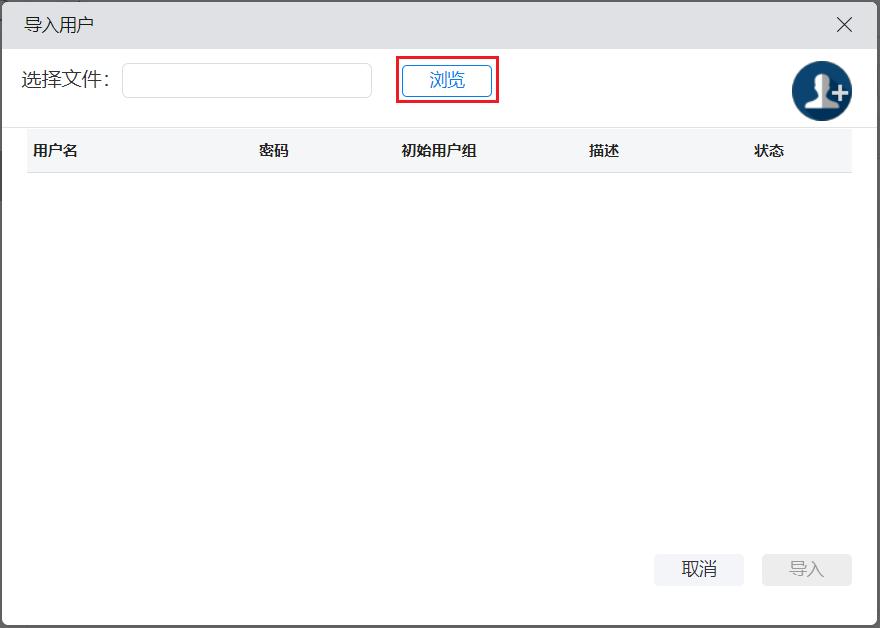Click the plus sign on the user icon

(838, 94)
